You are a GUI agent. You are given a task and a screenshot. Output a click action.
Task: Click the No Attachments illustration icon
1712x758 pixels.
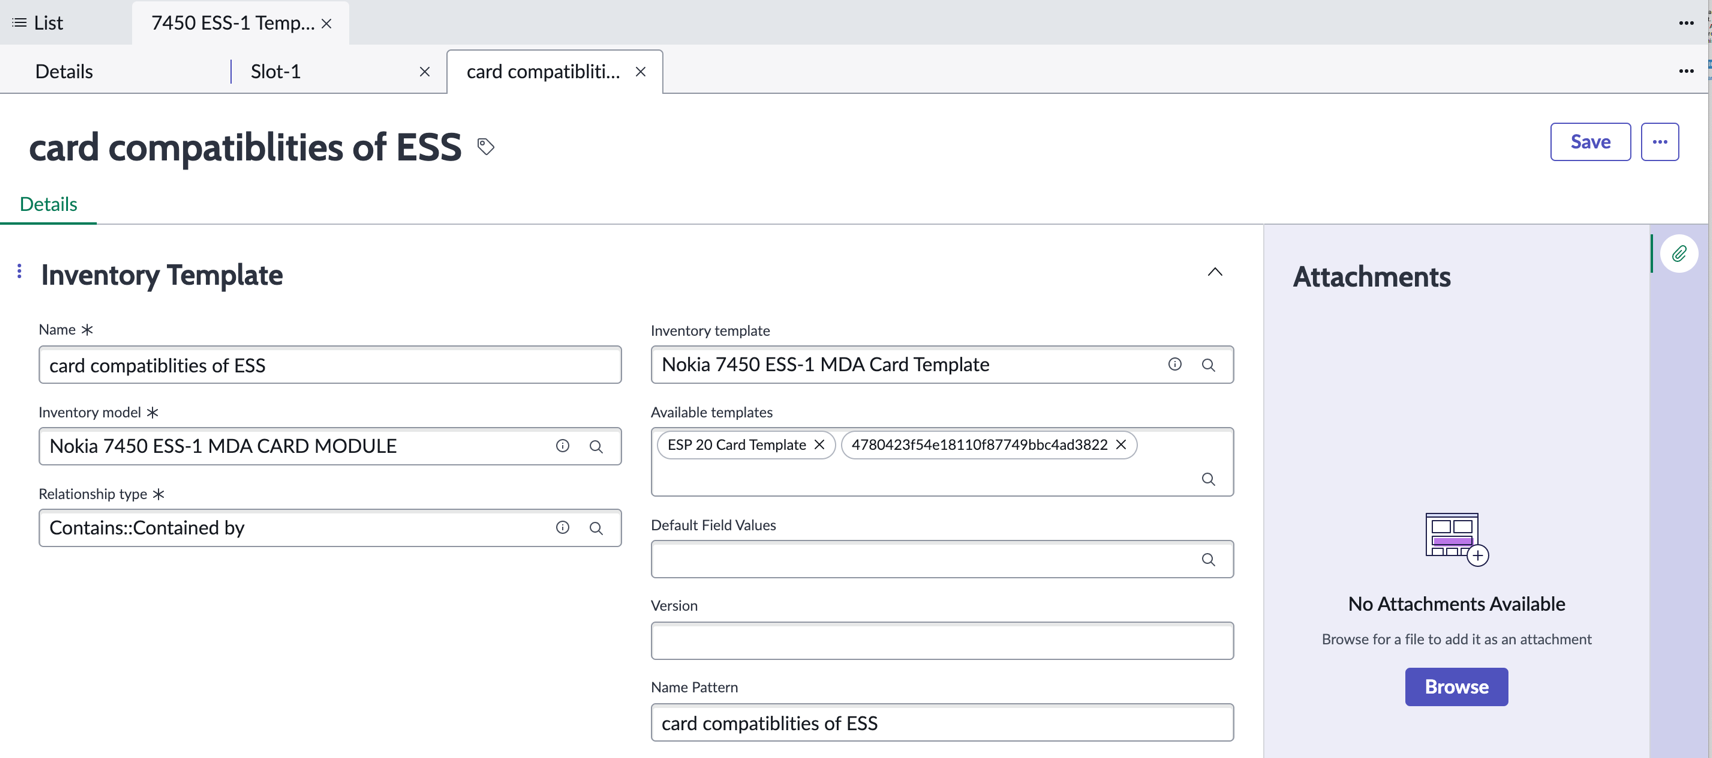point(1456,539)
